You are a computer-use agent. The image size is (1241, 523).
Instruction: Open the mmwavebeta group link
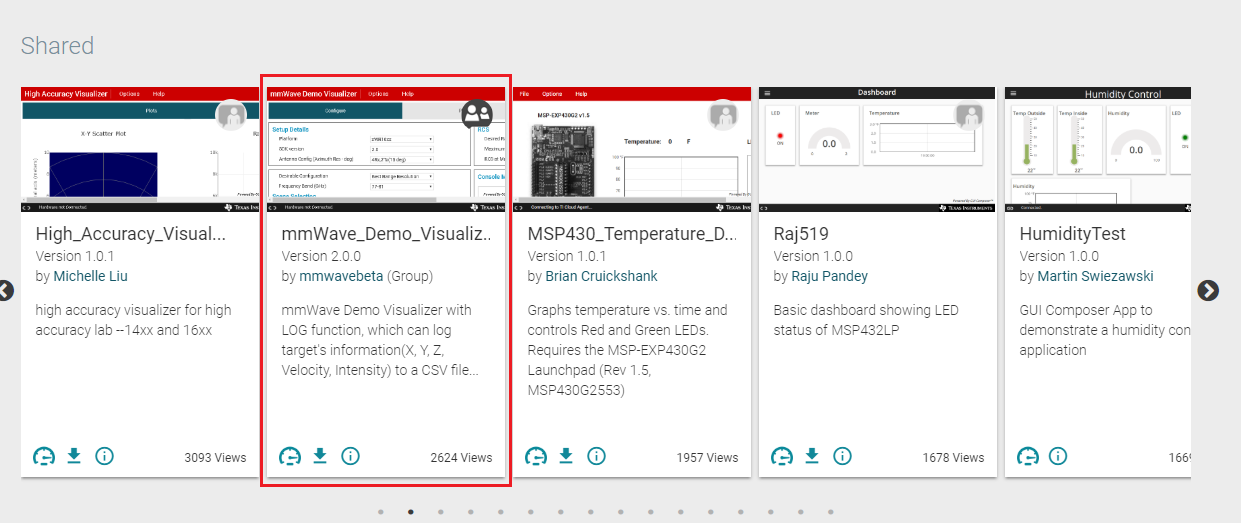click(341, 276)
